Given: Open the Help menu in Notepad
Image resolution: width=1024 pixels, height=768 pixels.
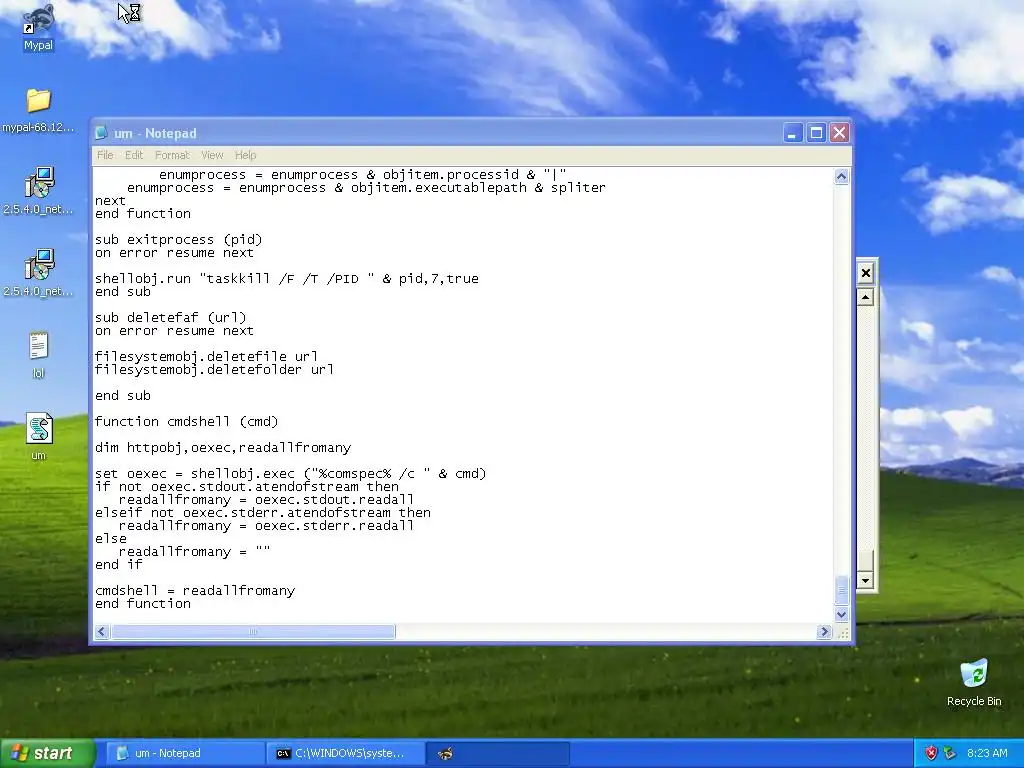Looking at the screenshot, I should pos(246,155).
